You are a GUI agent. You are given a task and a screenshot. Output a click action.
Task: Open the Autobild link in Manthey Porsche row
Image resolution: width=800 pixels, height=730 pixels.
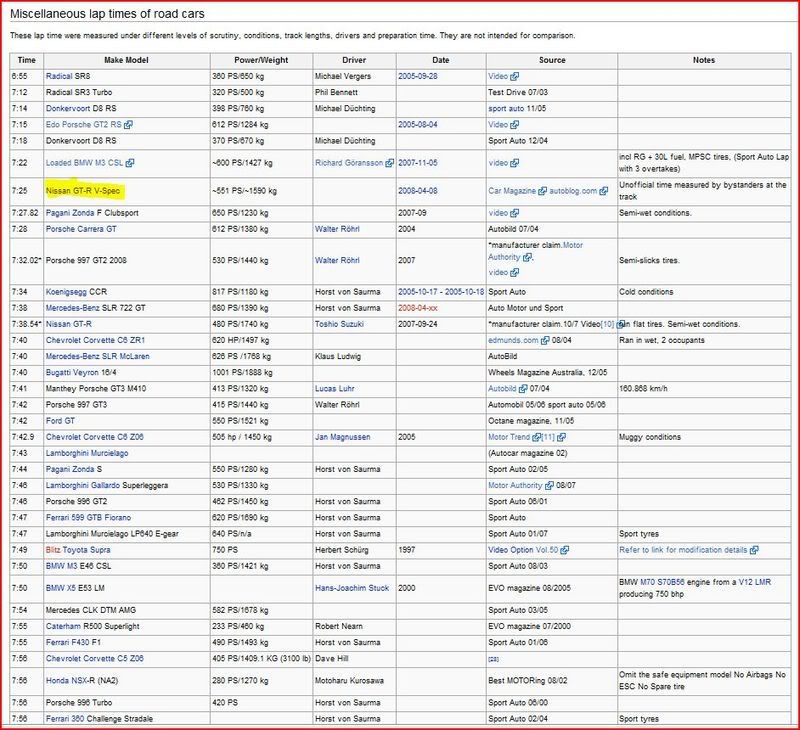[502, 389]
